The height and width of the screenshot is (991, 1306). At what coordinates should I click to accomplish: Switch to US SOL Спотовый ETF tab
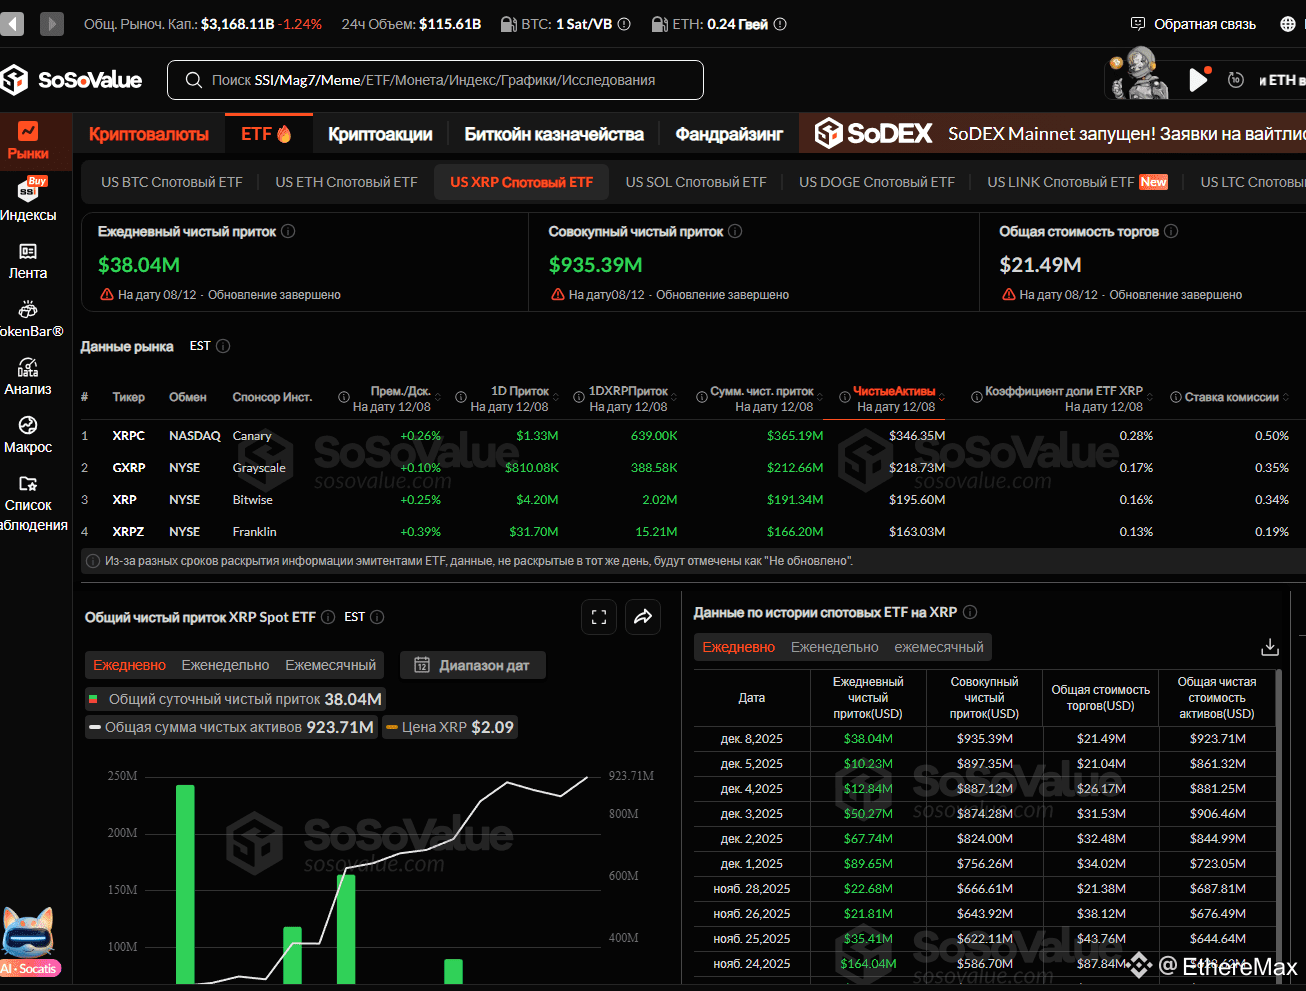[x=696, y=182]
